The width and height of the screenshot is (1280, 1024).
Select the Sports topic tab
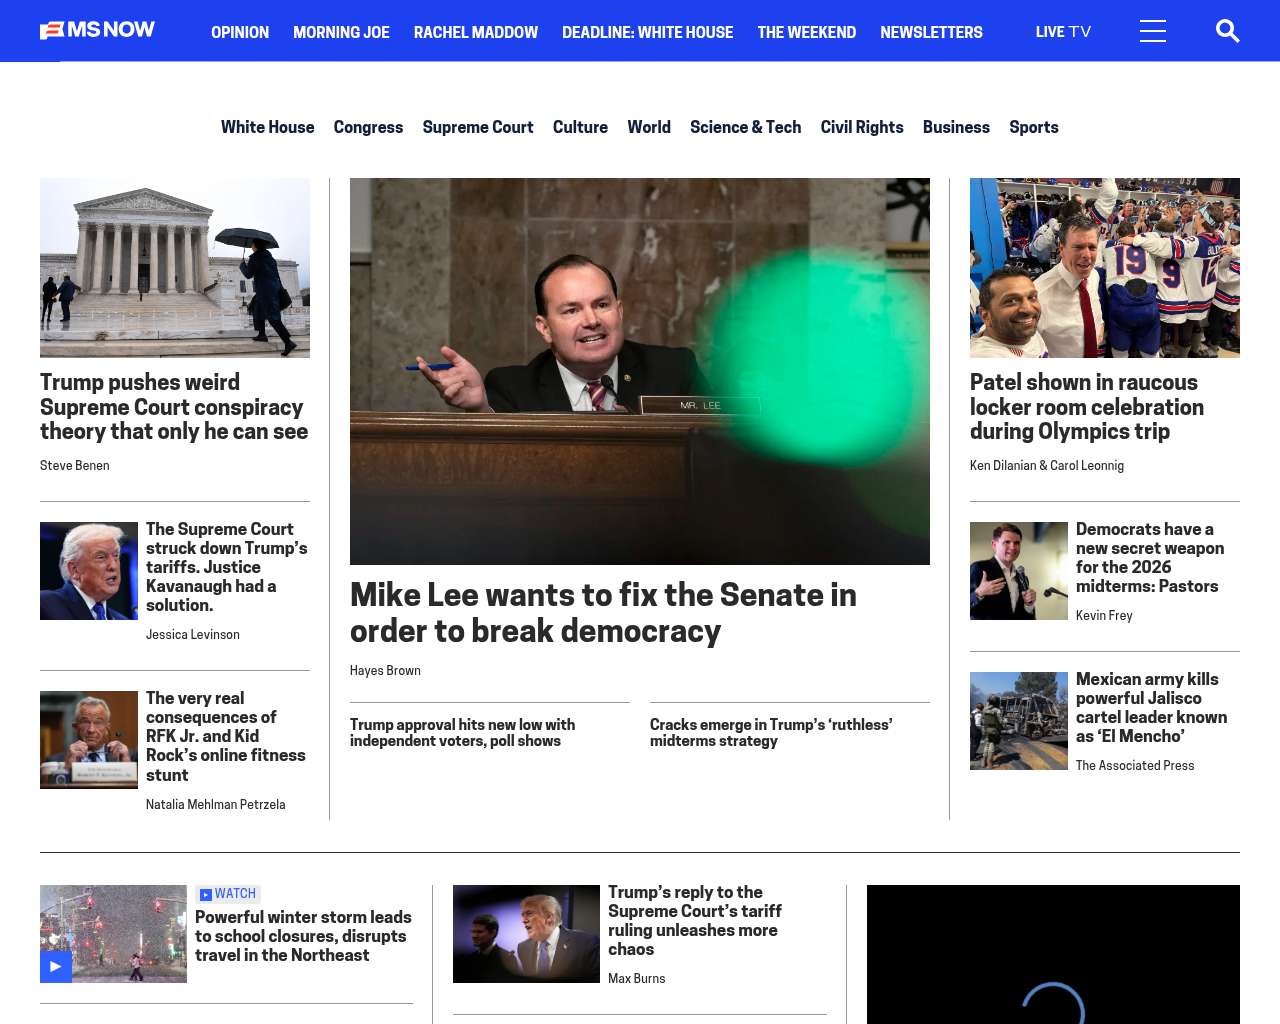click(x=1033, y=127)
